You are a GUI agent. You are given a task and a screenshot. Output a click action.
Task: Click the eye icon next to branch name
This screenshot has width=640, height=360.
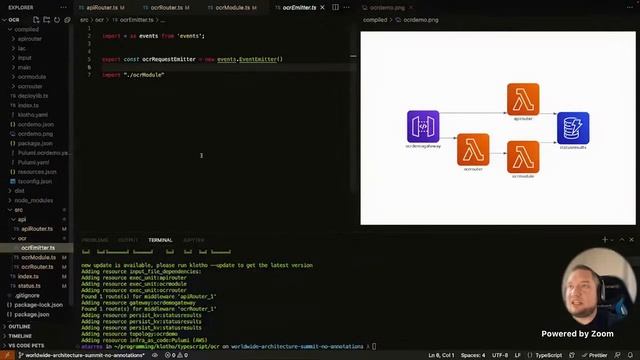[155, 355]
